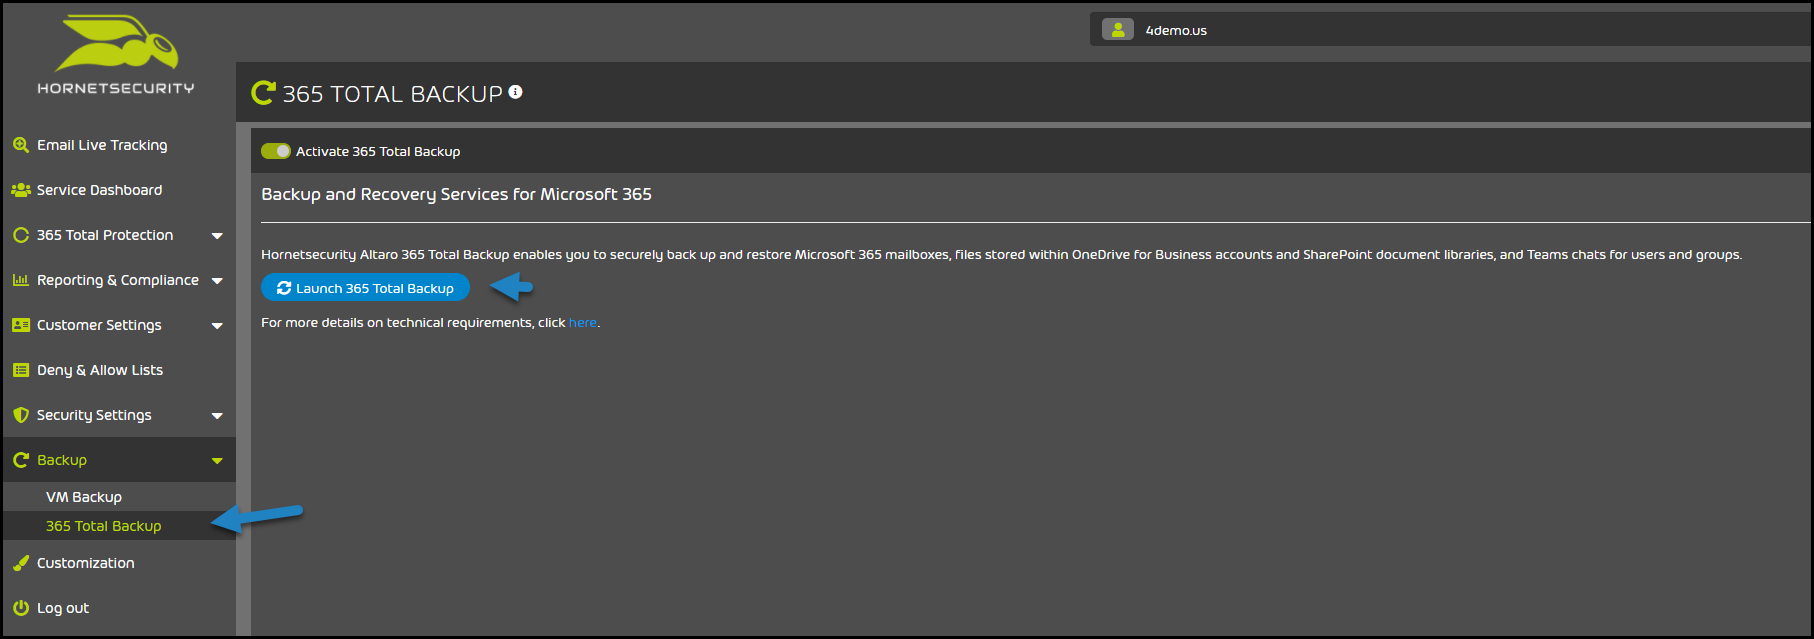Viewport: 1814px width, 639px height.
Task: Select VM Backup submenu item
Action: coord(119,497)
